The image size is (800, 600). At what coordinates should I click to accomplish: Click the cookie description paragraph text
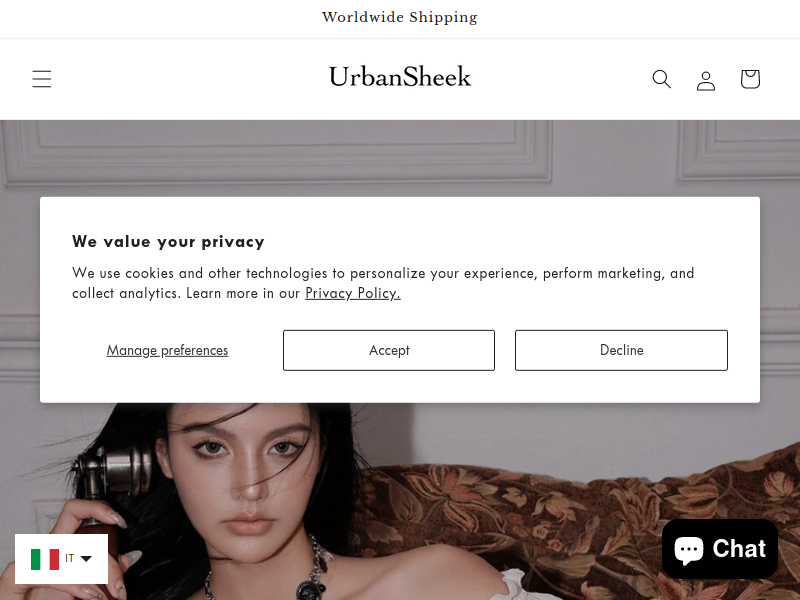coord(383,283)
